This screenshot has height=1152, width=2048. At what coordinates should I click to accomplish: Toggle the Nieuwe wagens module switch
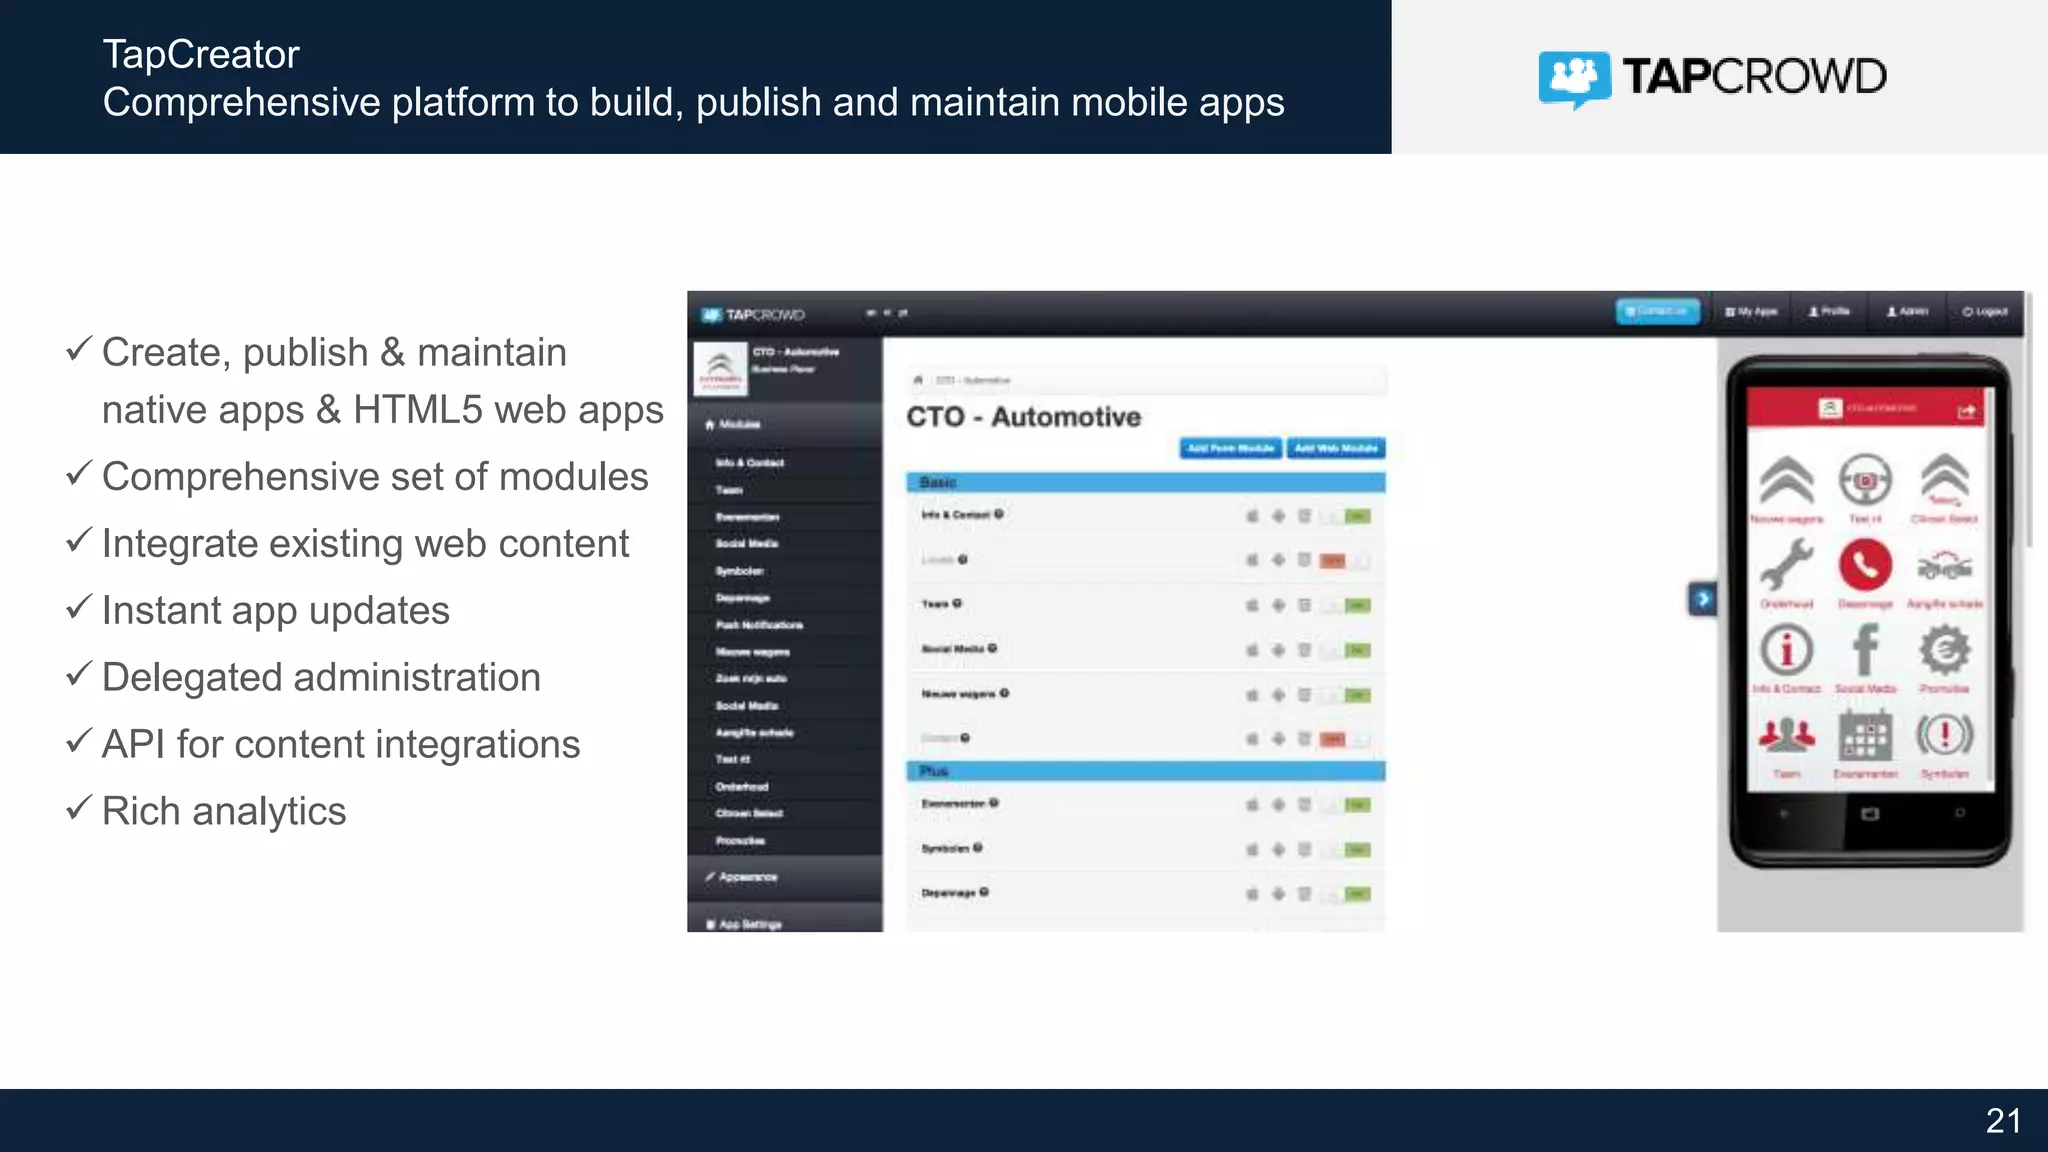pos(1346,694)
